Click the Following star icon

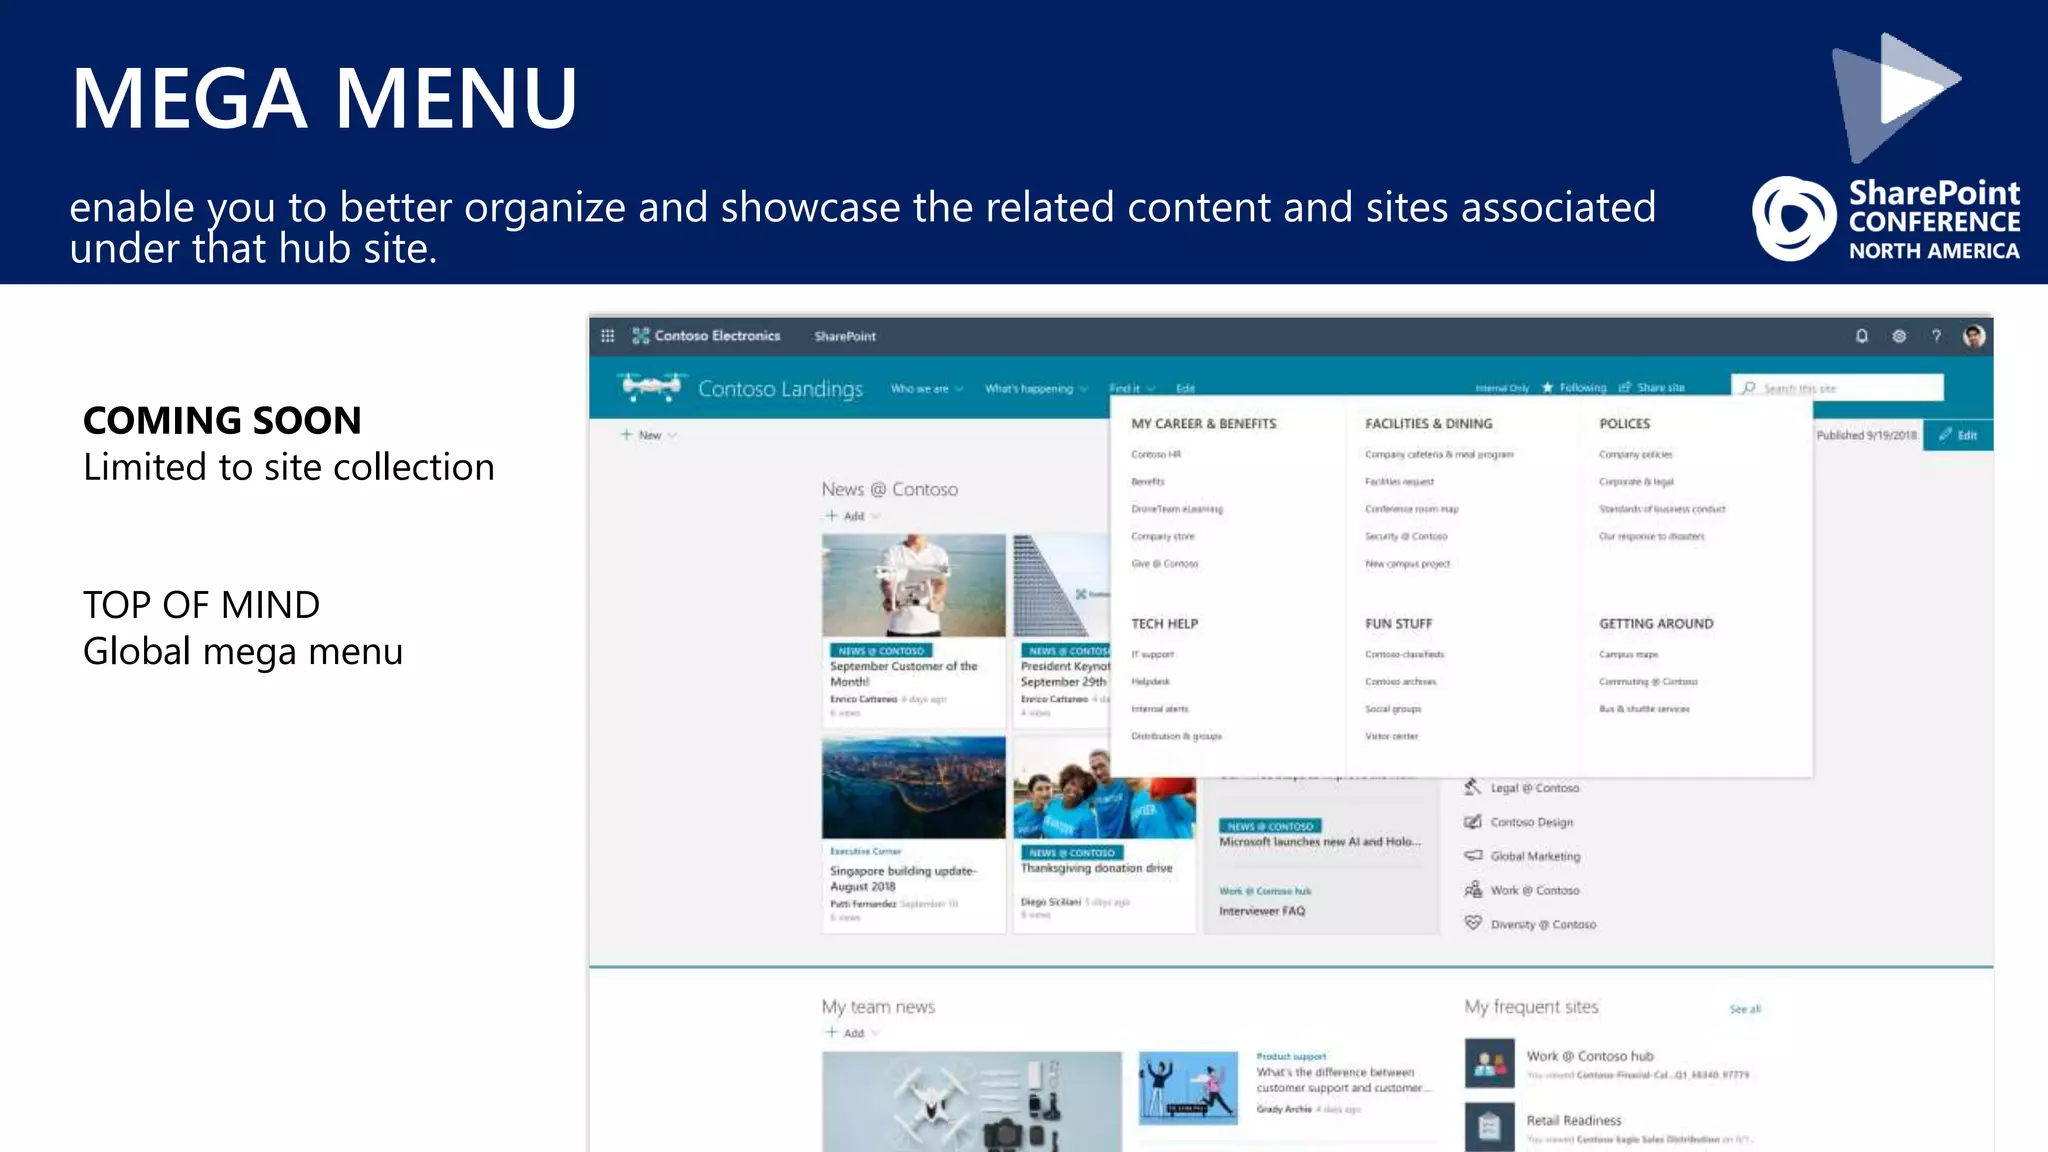[x=1548, y=387]
